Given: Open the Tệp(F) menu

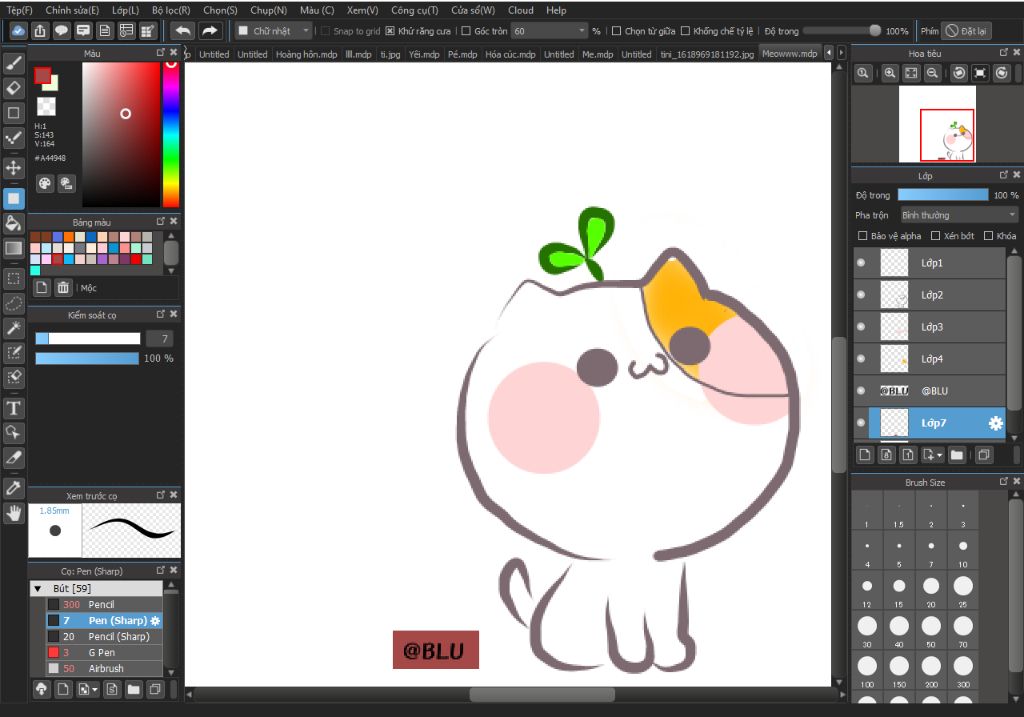Looking at the screenshot, I should [x=20, y=10].
